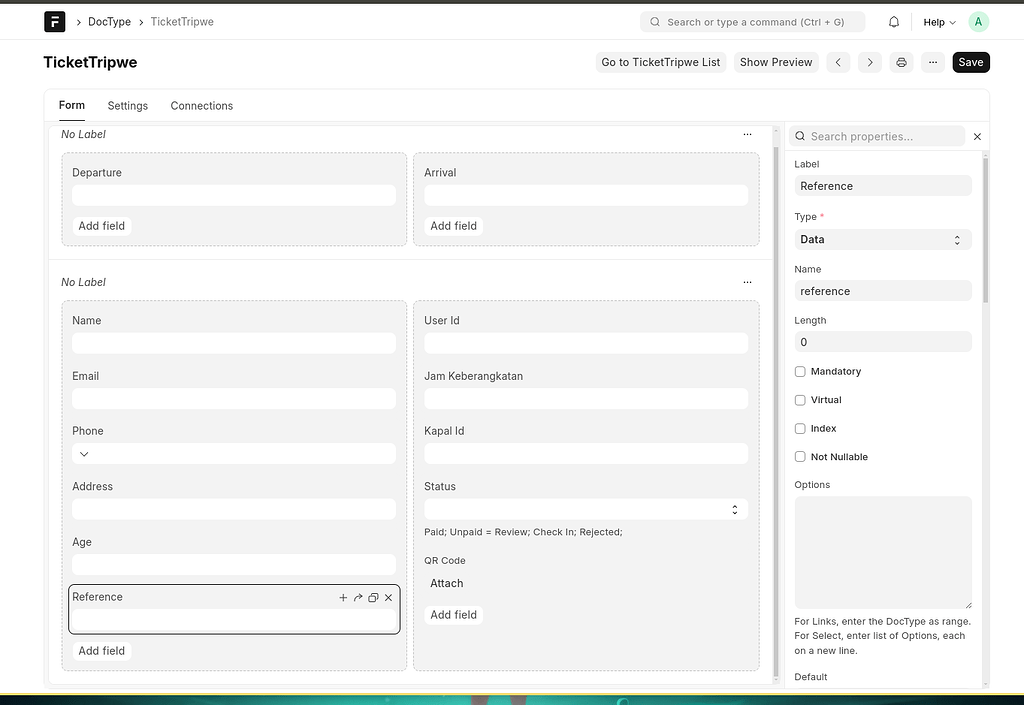Open Go to TicketTripwe List
Viewport: 1024px width, 705px height.
pyautogui.click(x=660, y=62)
